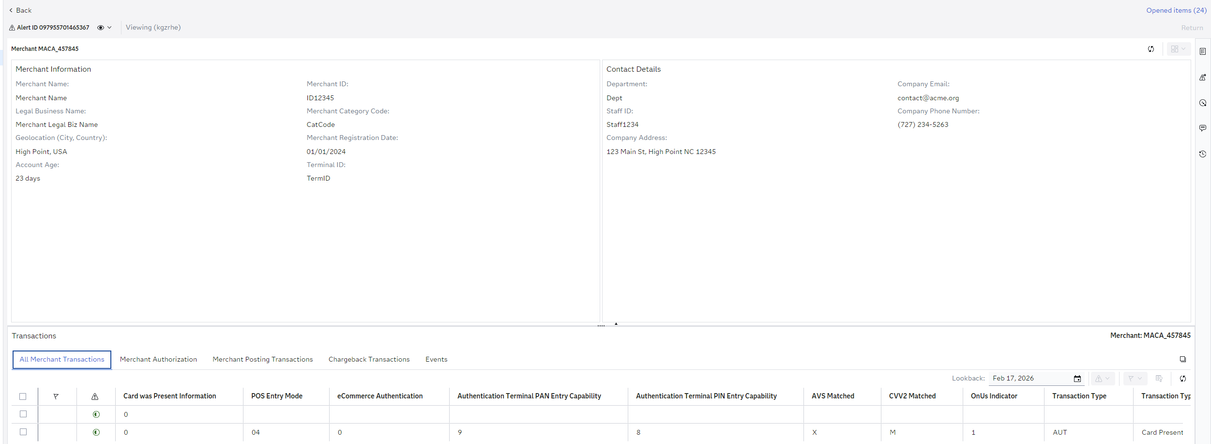Sort by POS Entry Mode column

pyautogui.click(x=277, y=396)
